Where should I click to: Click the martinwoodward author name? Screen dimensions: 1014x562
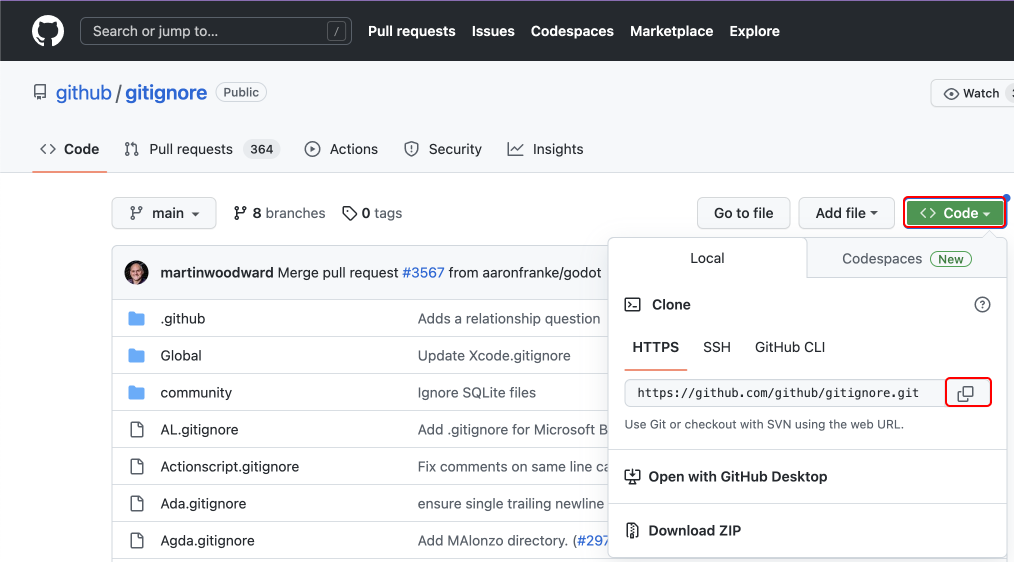[x=217, y=273]
